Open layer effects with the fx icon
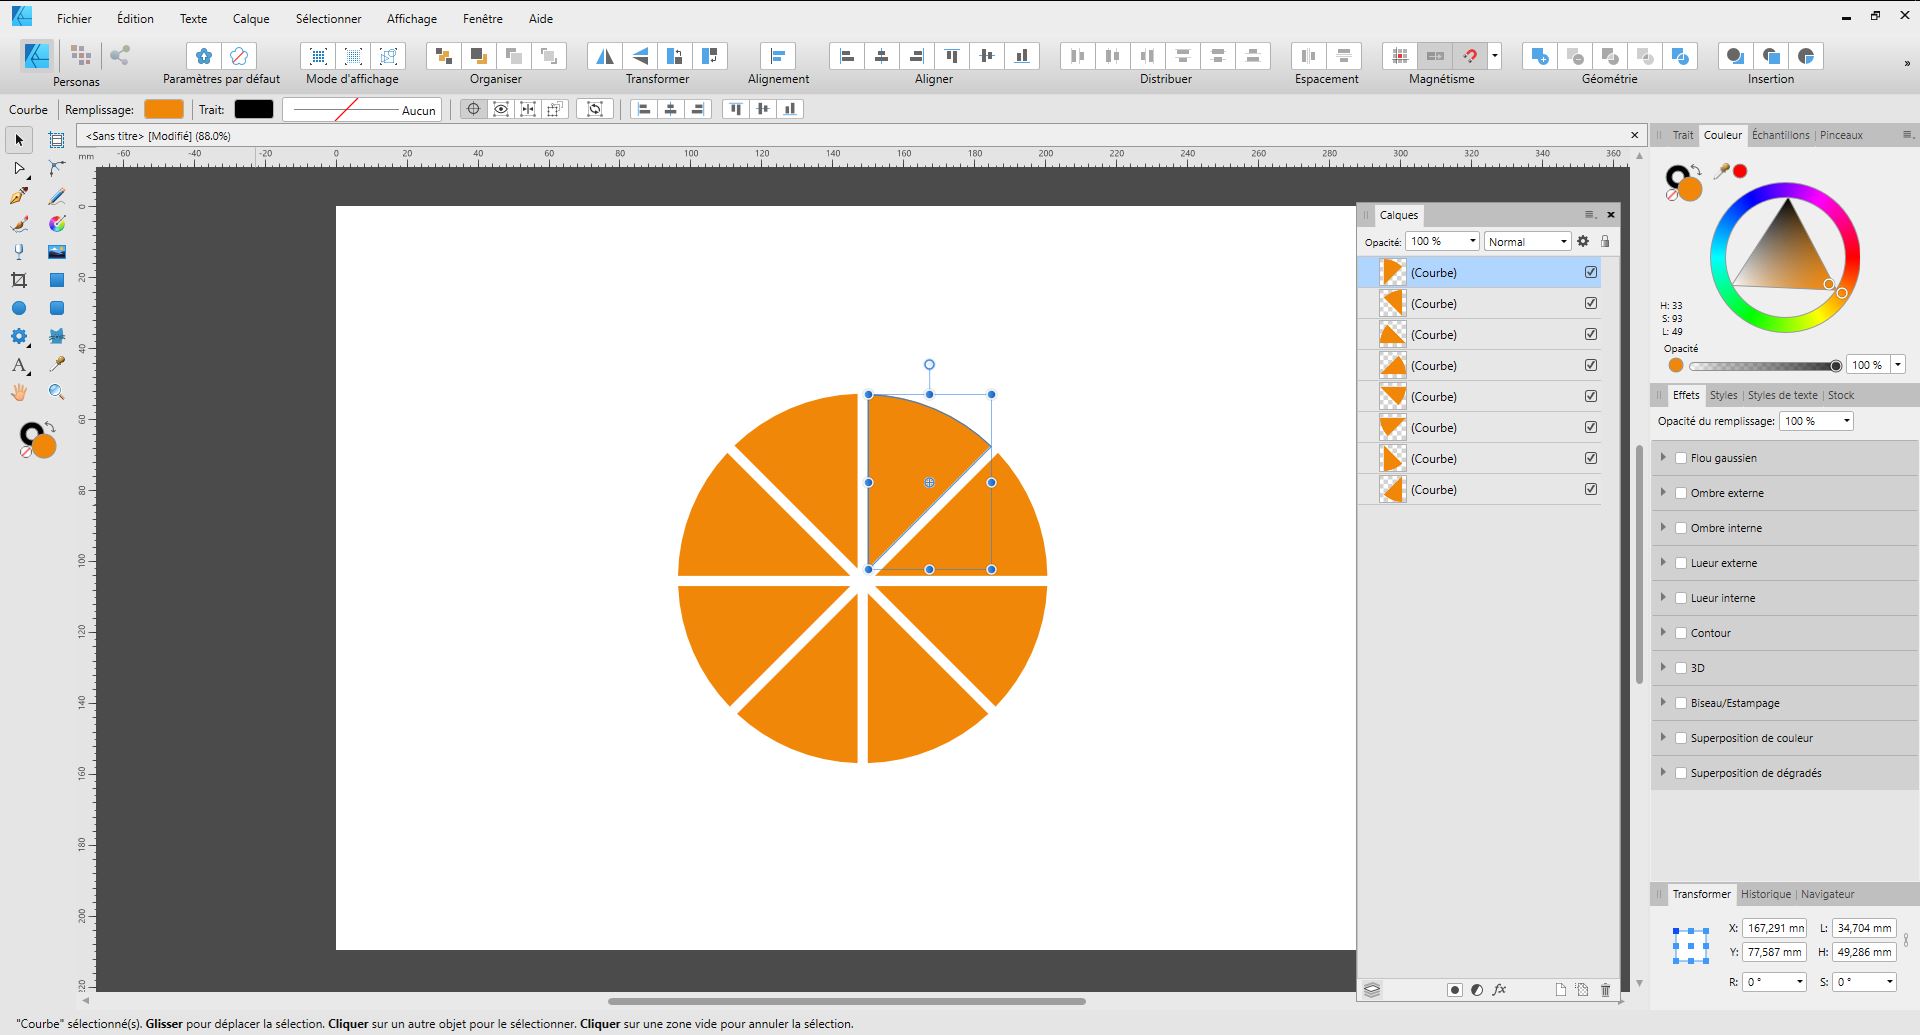 pyautogui.click(x=1499, y=990)
